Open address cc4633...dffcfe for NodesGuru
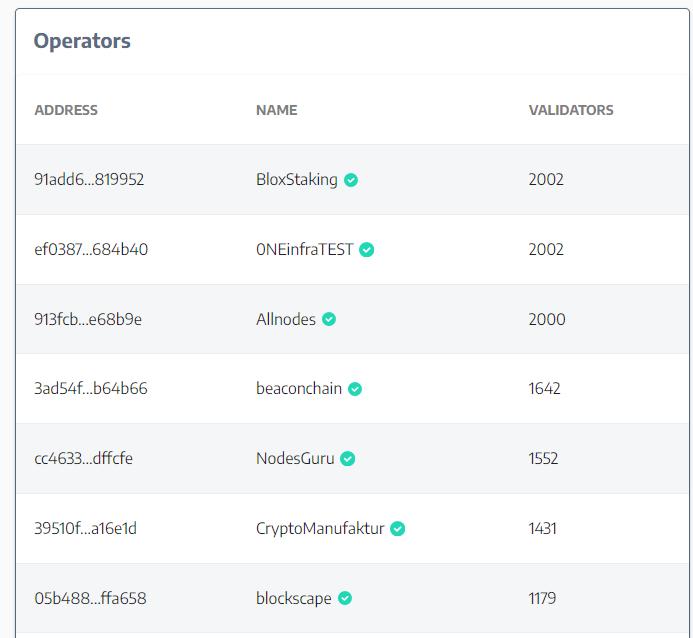 point(83,459)
